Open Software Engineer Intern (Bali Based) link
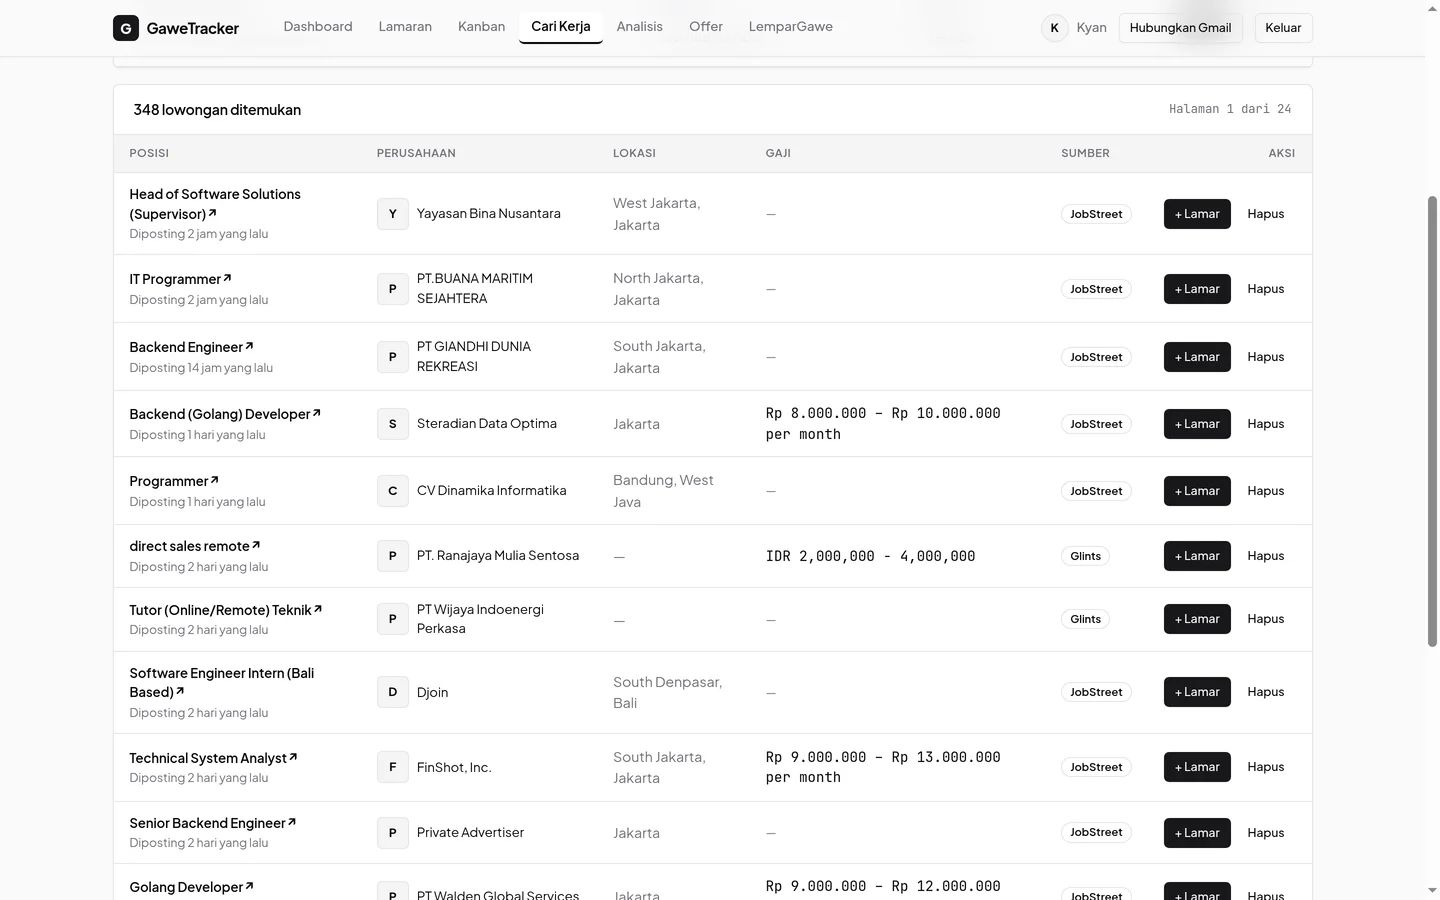Image resolution: width=1440 pixels, height=900 pixels. pyautogui.click(x=222, y=683)
